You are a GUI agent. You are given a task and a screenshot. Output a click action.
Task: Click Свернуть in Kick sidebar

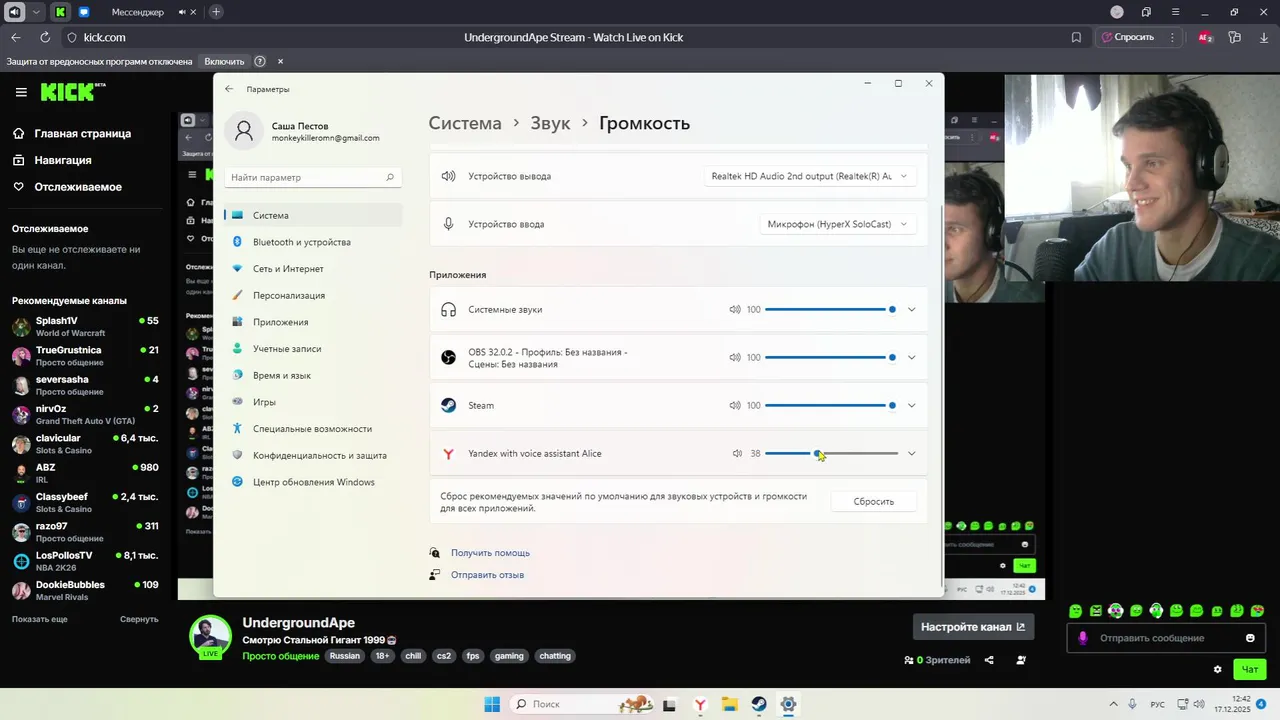(139, 619)
